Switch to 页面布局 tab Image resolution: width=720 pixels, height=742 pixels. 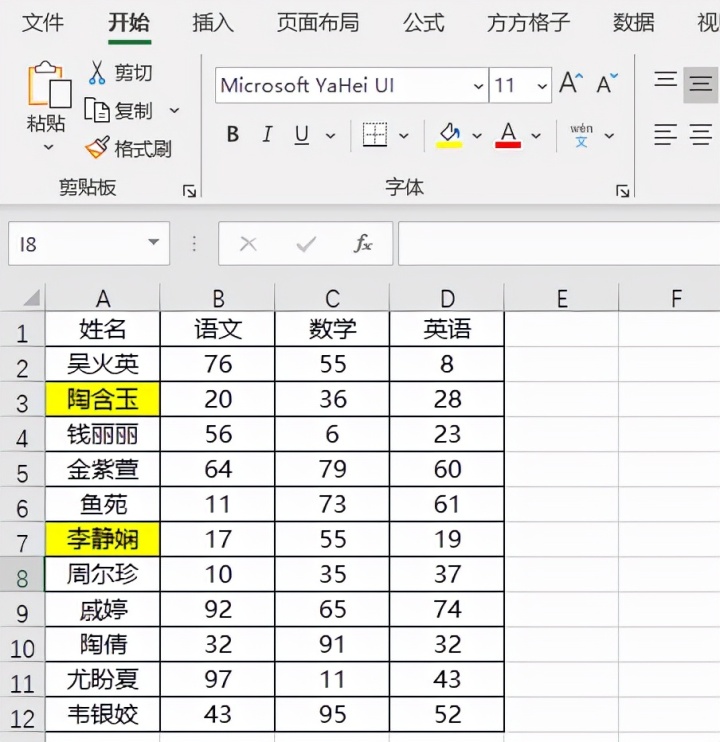318,23
